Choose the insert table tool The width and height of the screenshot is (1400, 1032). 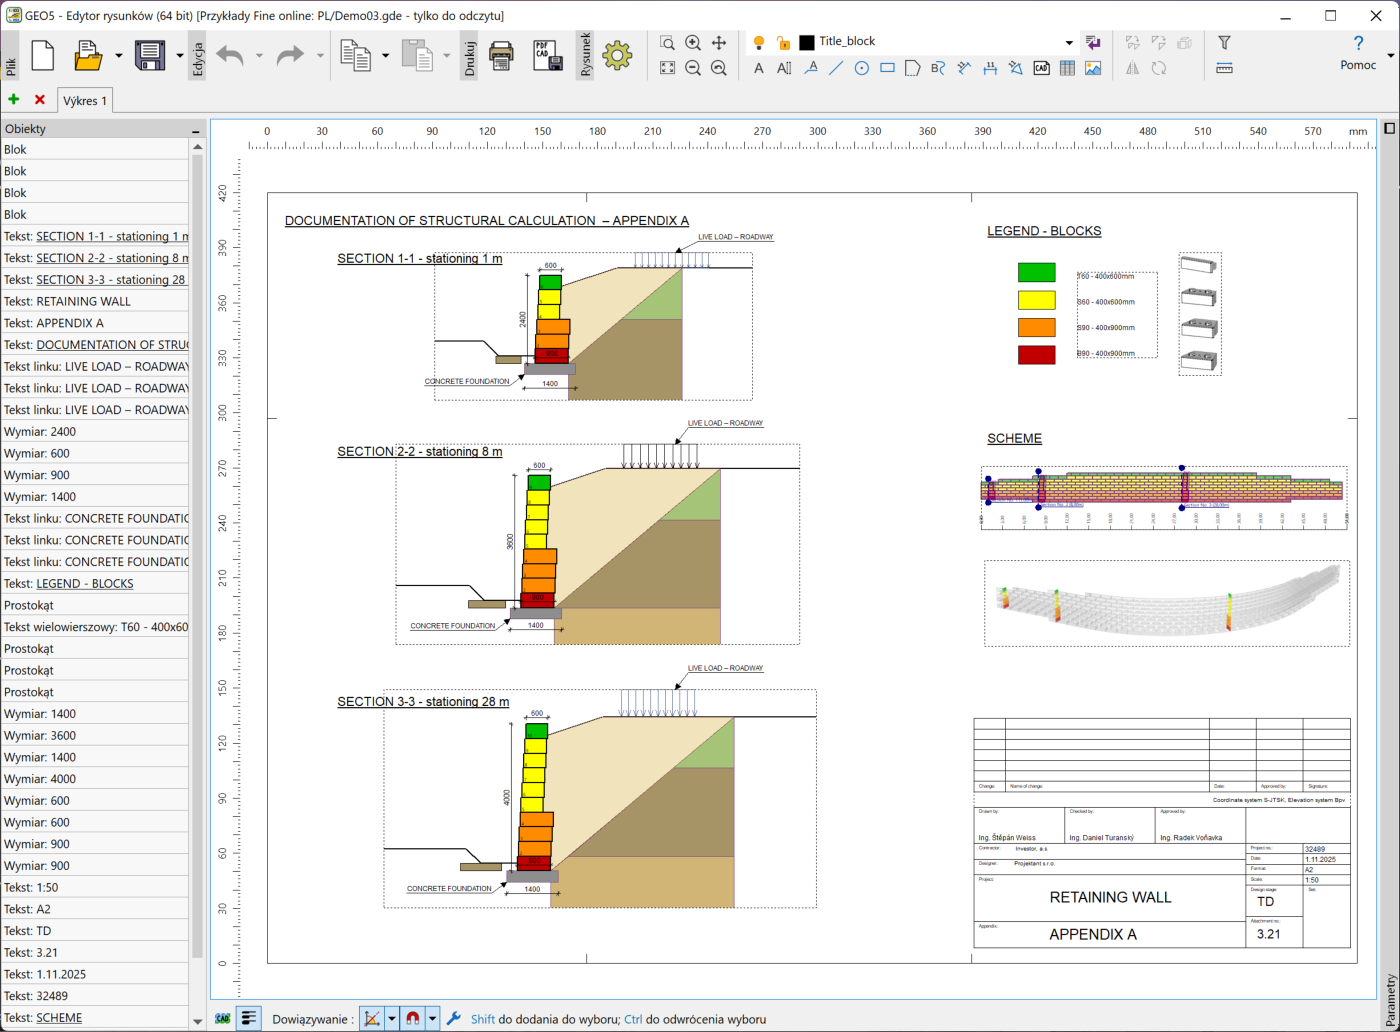[1067, 69]
